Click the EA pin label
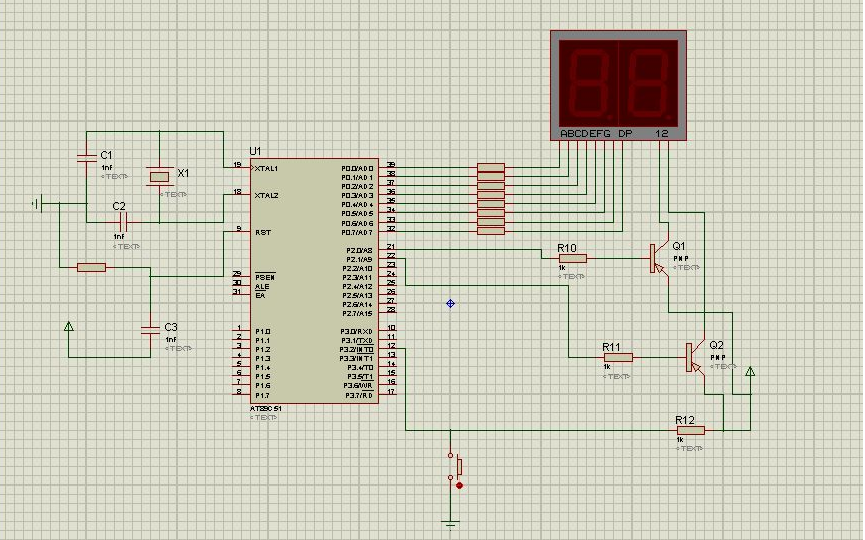 click(x=260, y=296)
